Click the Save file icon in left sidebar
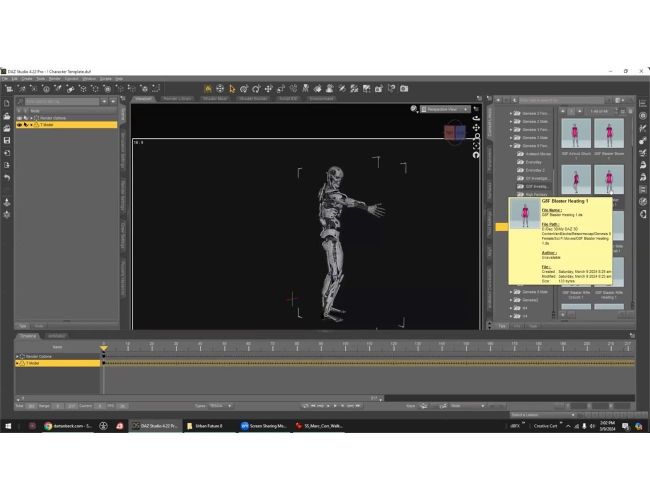 tap(7, 141)
